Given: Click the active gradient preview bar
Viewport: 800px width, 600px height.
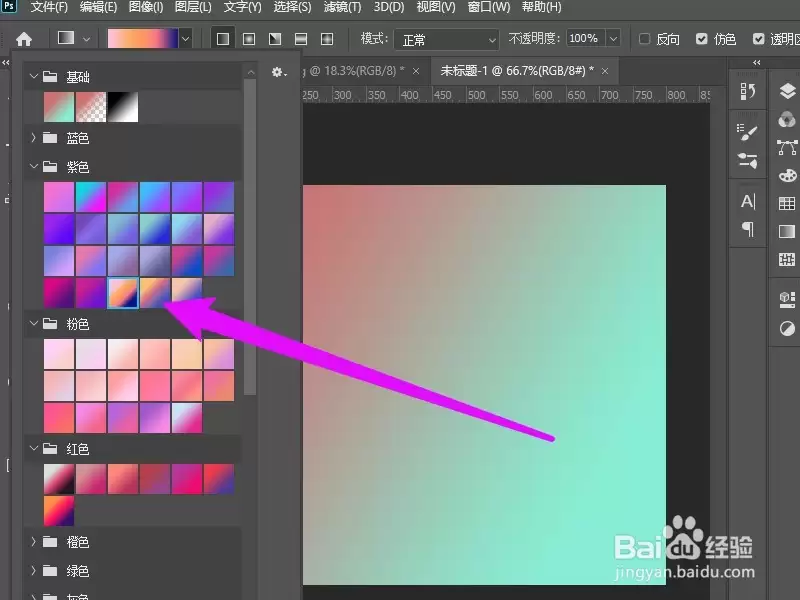Looking at the screenshot, I should [x=143, y=39].
